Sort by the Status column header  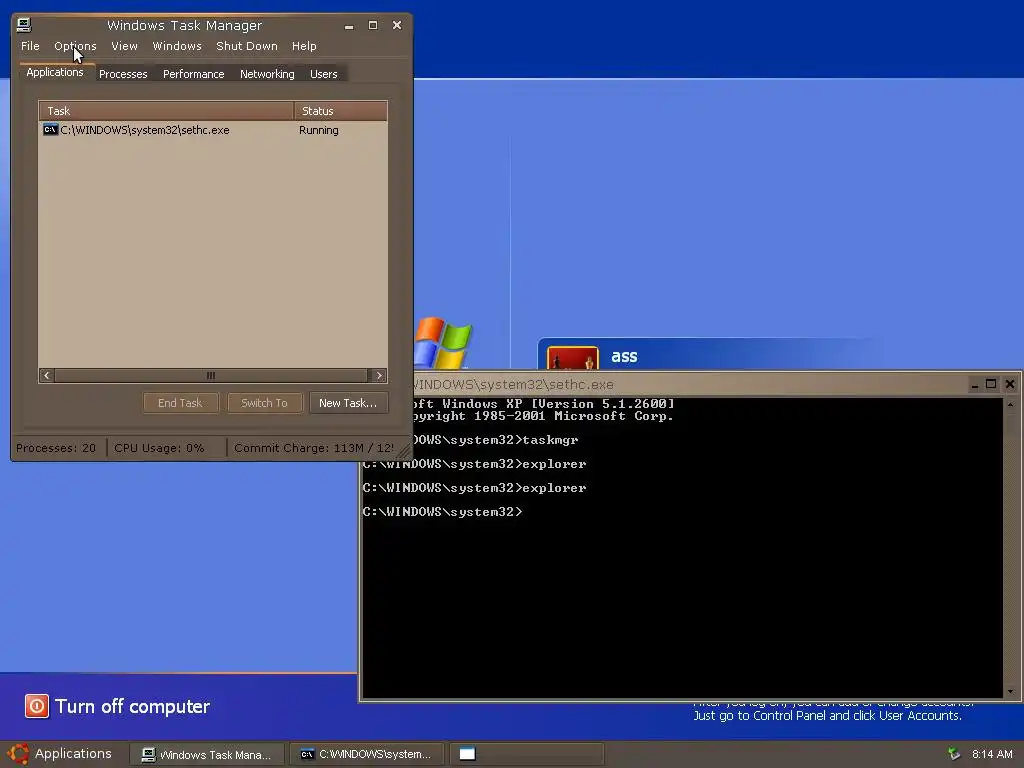click(x=340, y=111)
